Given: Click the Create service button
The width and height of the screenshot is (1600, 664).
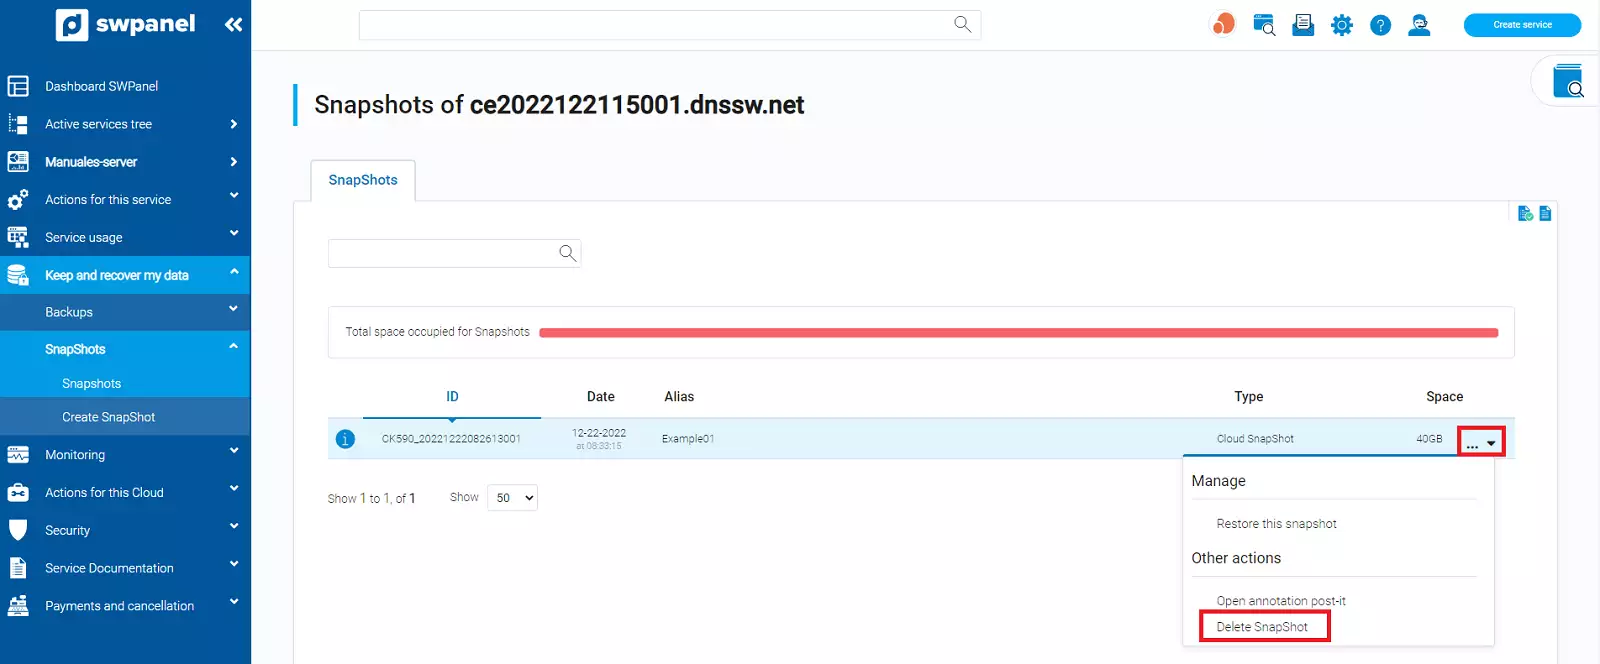Looking at the screenshot, I should point(1522,25).
